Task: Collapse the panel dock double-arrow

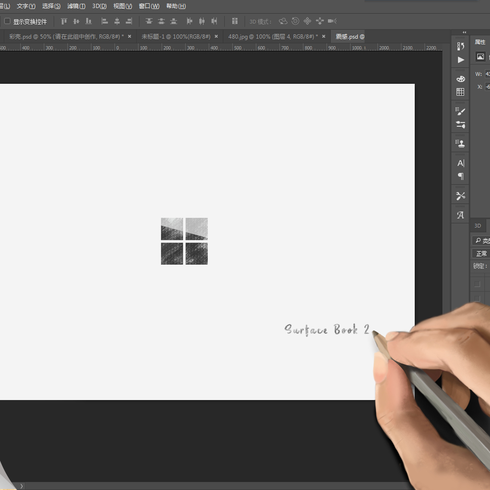Action: [464, 32]
